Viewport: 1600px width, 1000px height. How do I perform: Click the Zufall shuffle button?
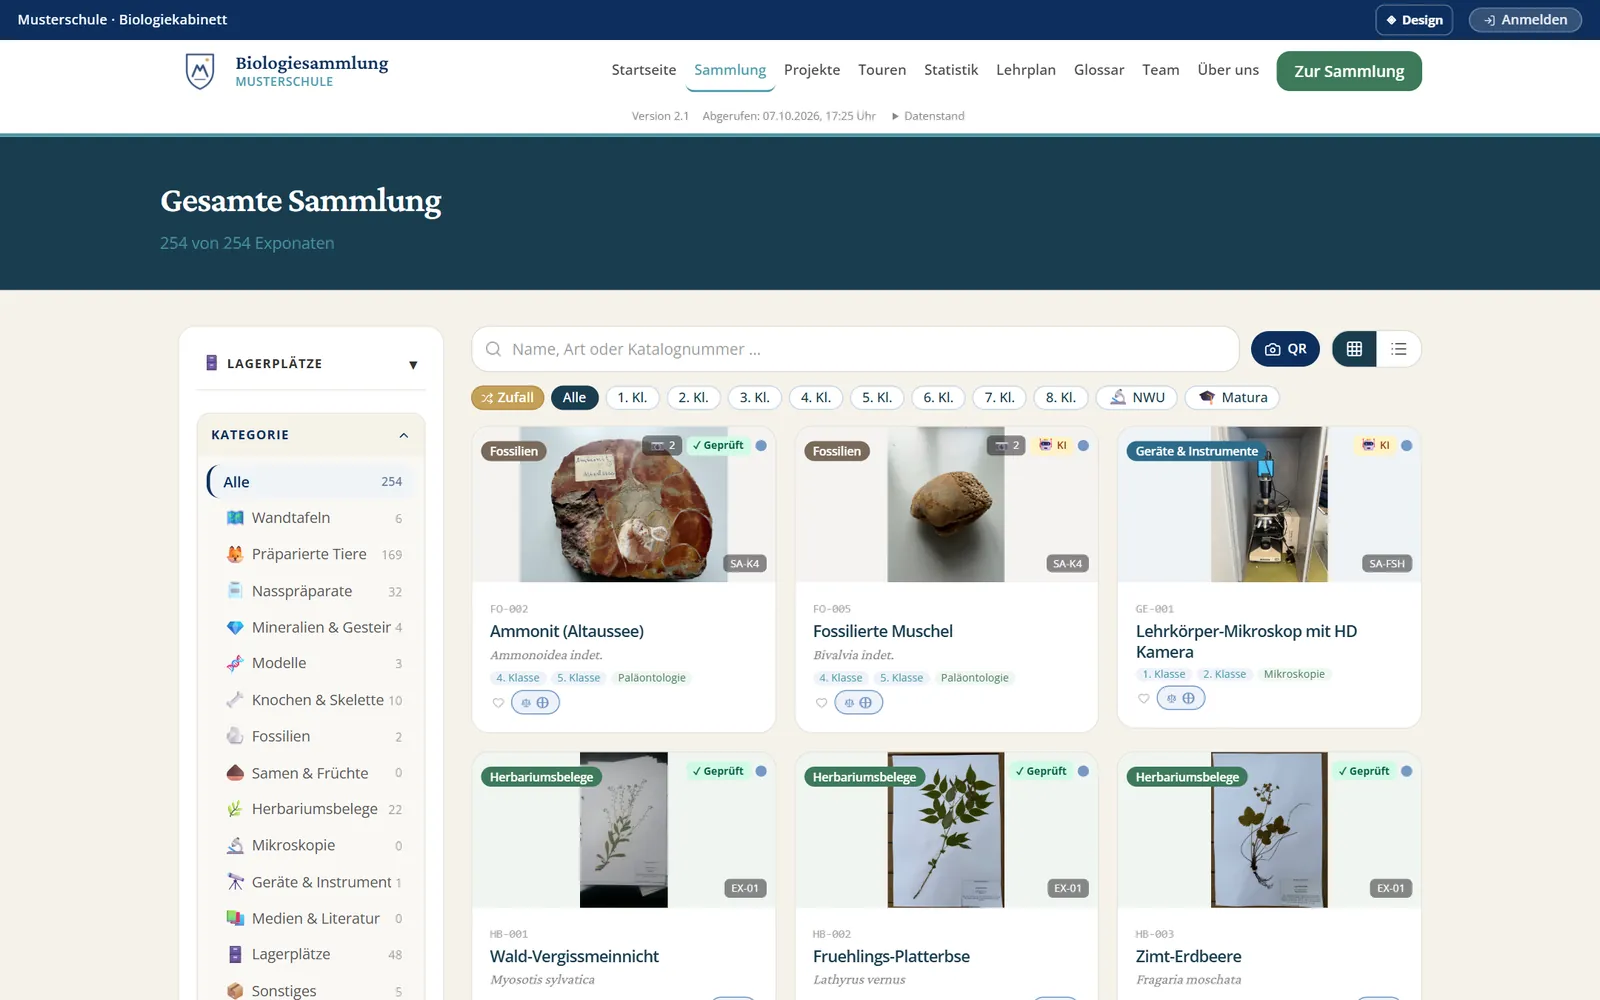[x=508, y=397]
